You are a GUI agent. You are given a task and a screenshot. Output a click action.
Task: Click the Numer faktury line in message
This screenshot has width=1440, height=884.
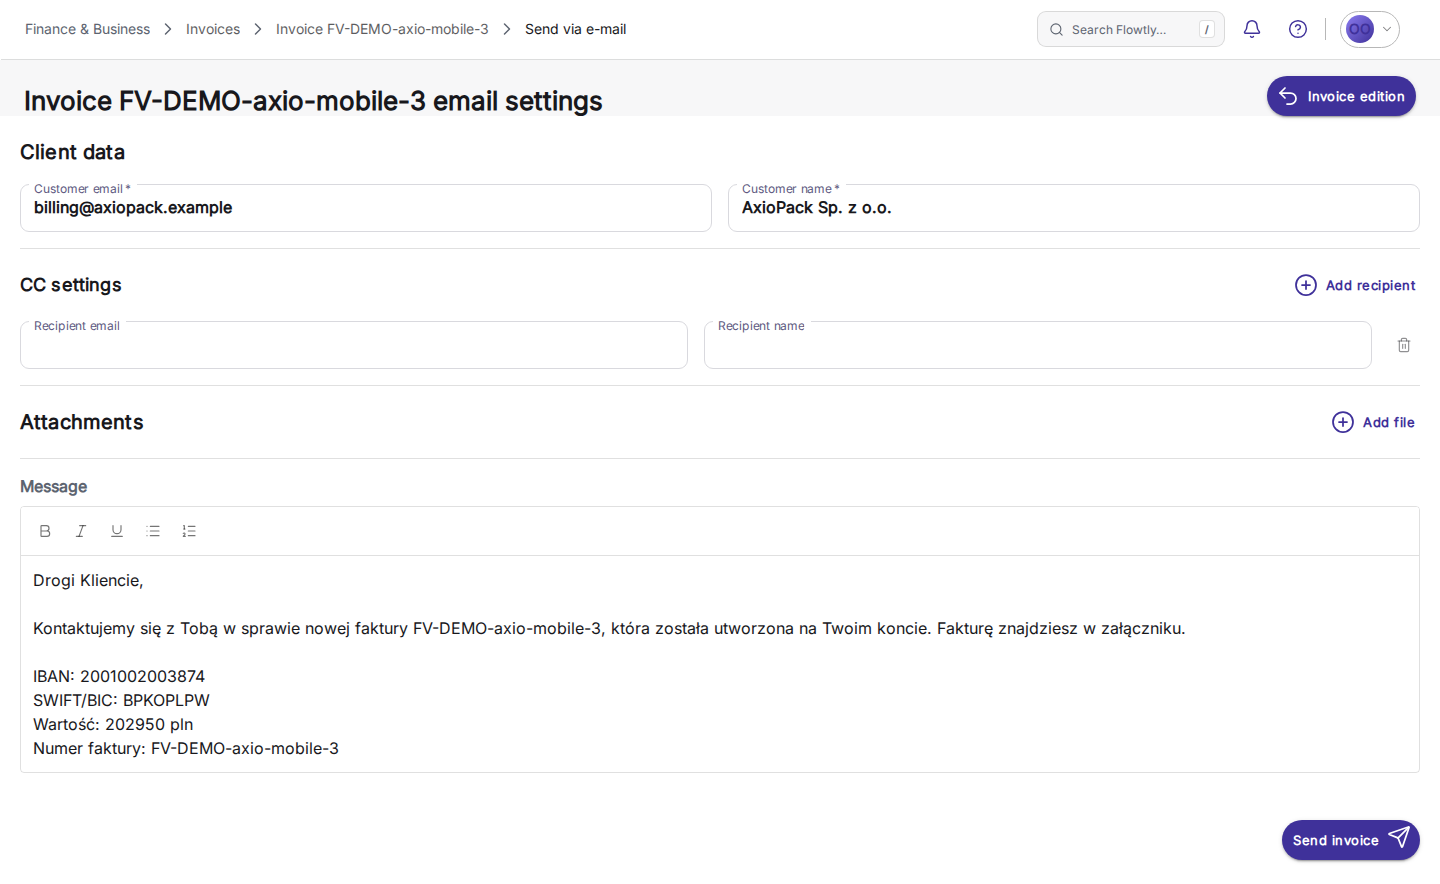[186, 748]
